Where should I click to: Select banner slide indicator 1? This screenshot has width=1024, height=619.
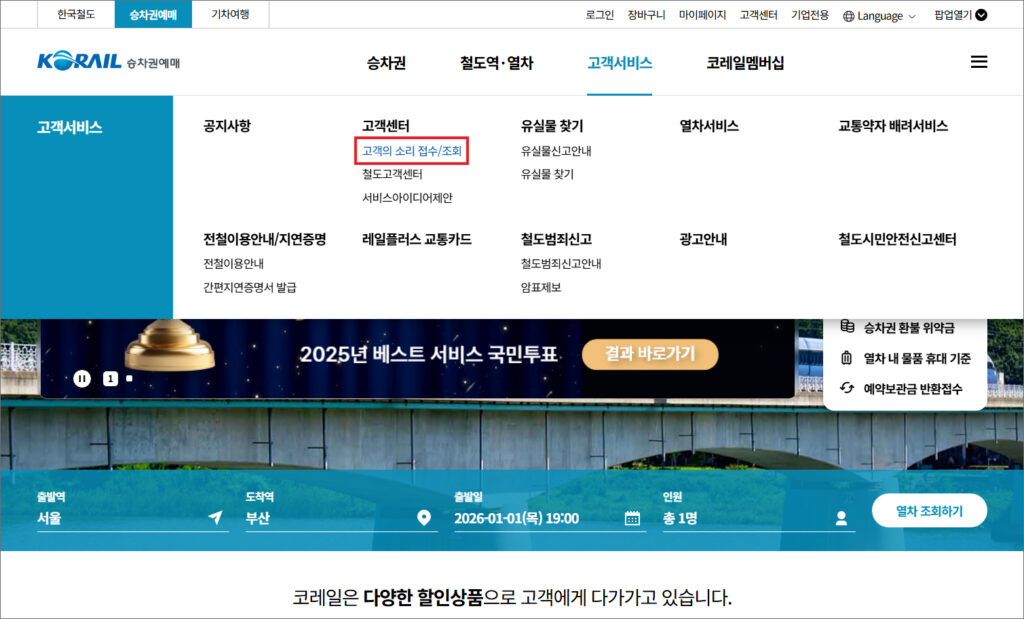[x=110, y=378]
